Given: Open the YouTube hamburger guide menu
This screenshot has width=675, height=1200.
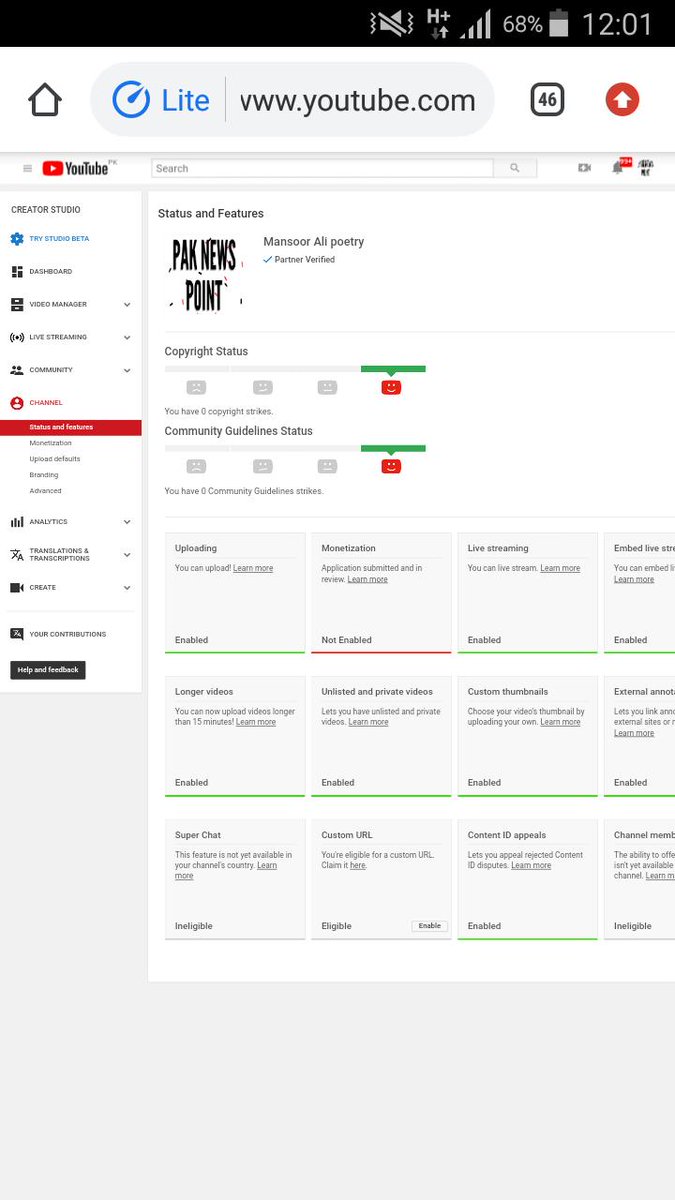Looking at the screenshot, I should [27, 168].
